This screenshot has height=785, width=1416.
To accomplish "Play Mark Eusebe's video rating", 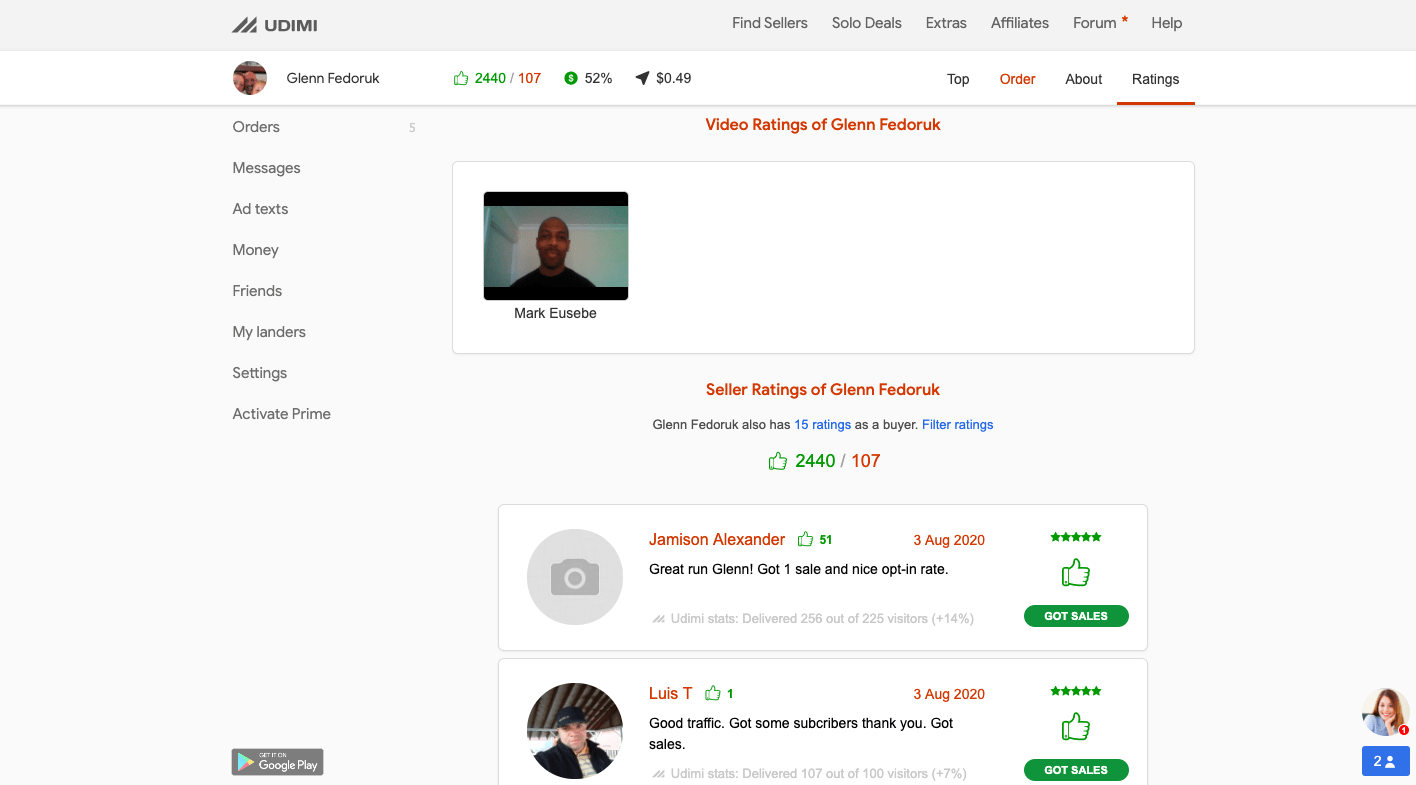I will point(556,246).
